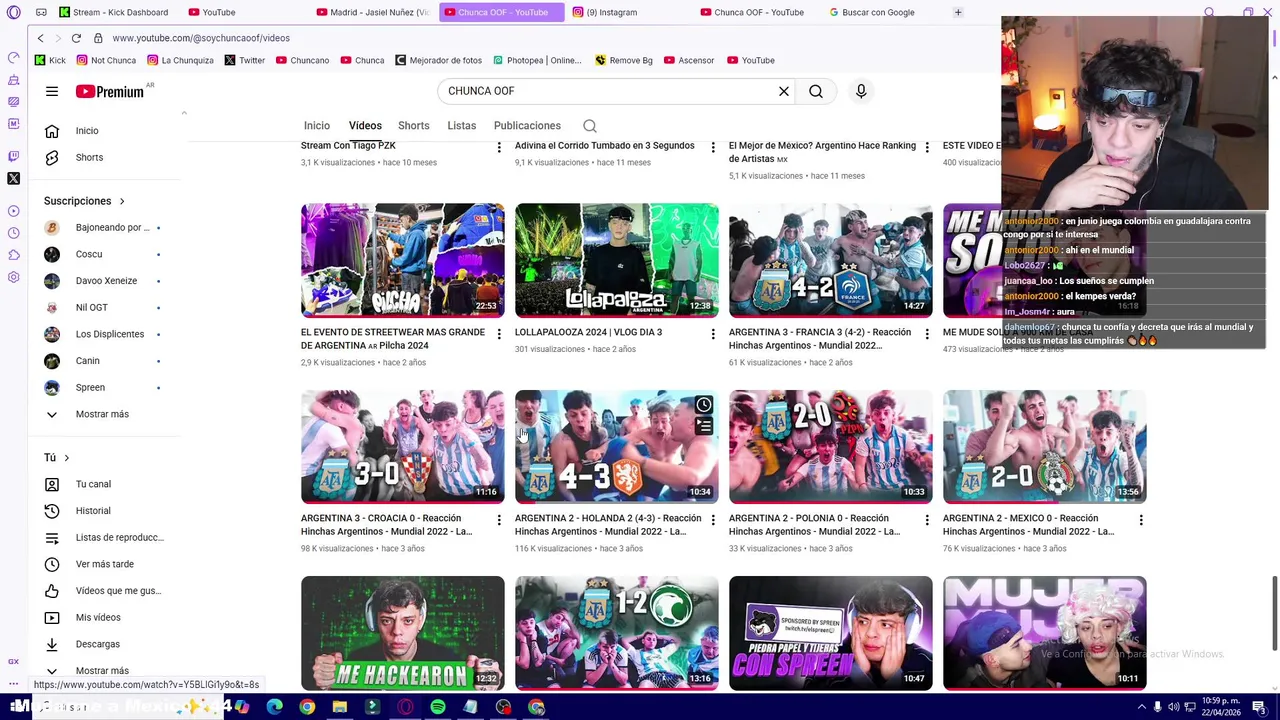Open the Photopea bookmark

click(x=537, y=60)
